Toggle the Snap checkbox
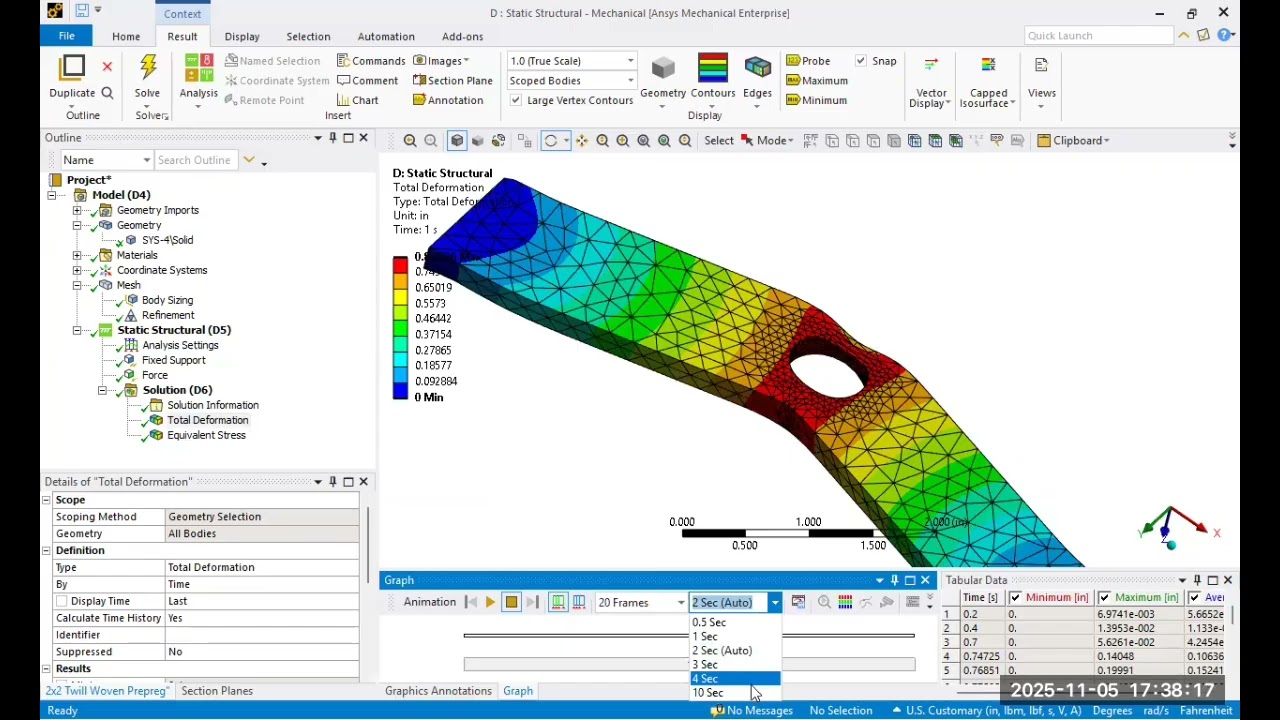The image size is (1280, 720). pyautogui.click(x=860, y=61)
